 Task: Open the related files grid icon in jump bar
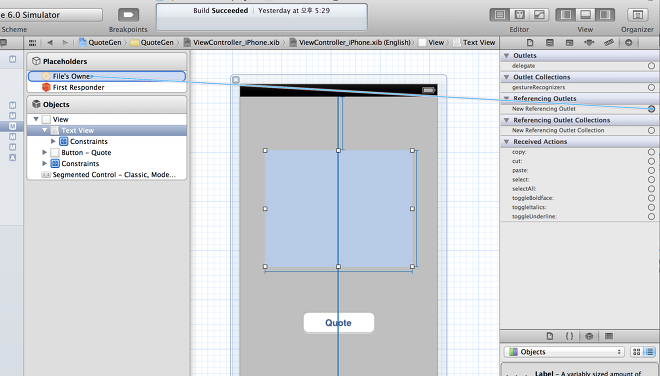coord(32,43)
